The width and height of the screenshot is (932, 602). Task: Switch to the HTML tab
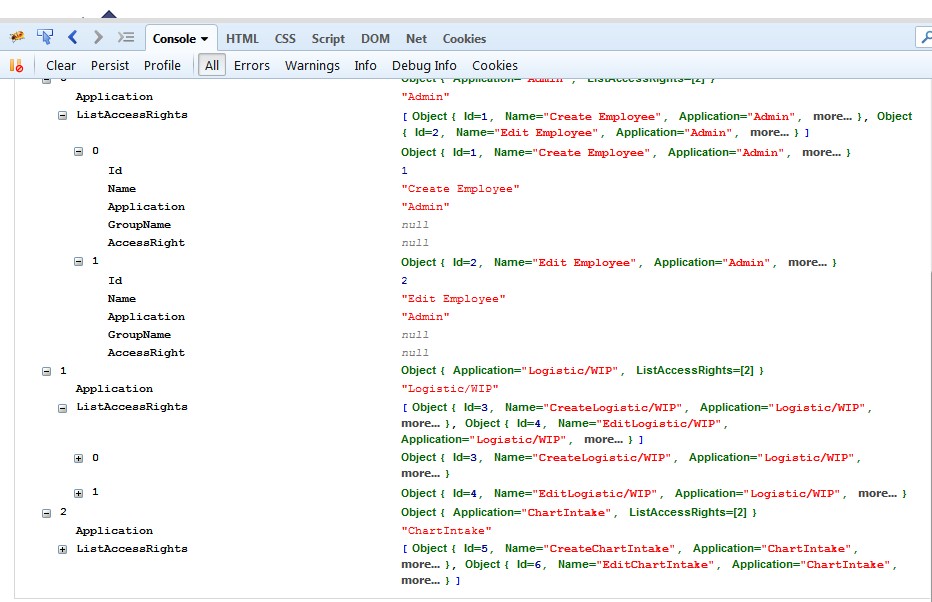click(x=242, y=38)
